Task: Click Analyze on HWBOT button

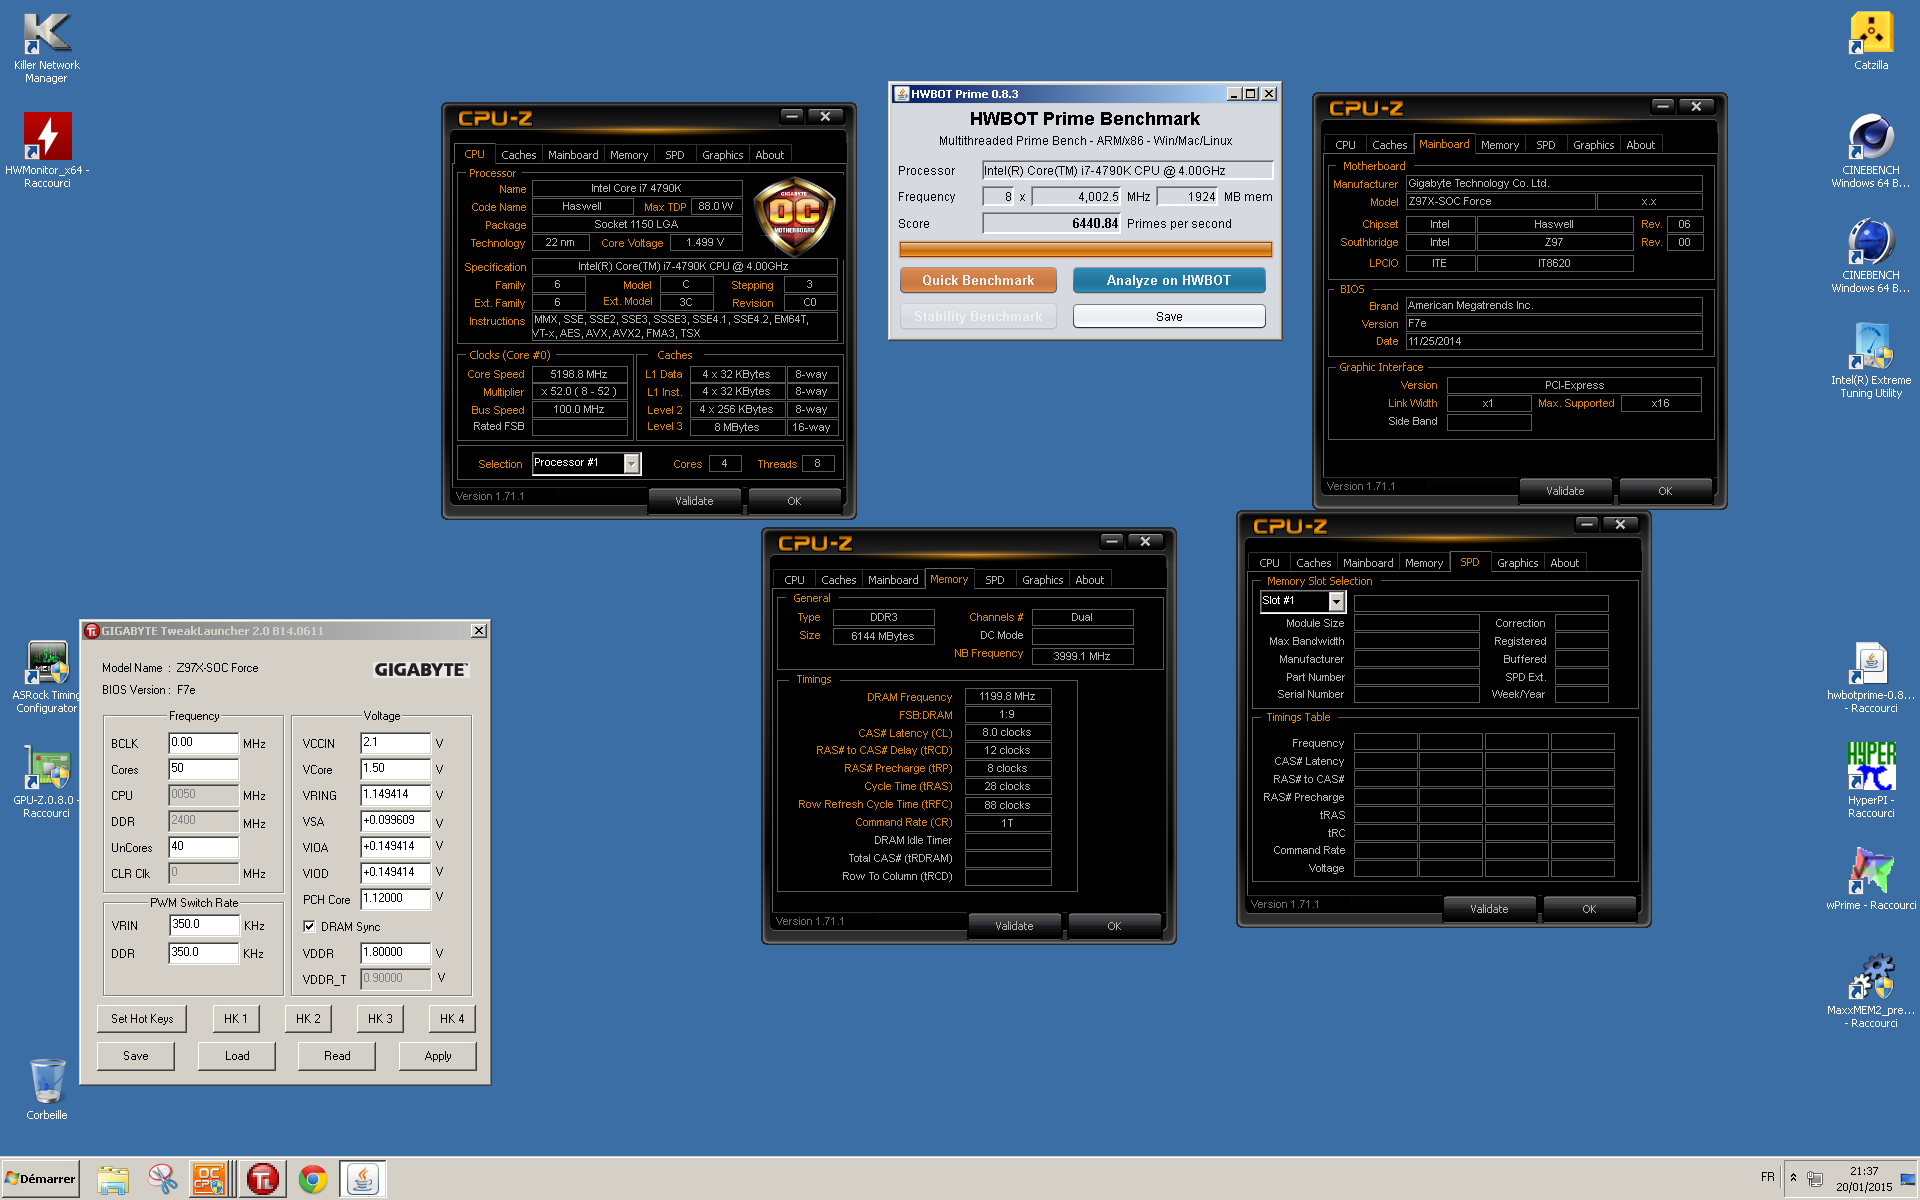Action: (x=1168, y=280)
